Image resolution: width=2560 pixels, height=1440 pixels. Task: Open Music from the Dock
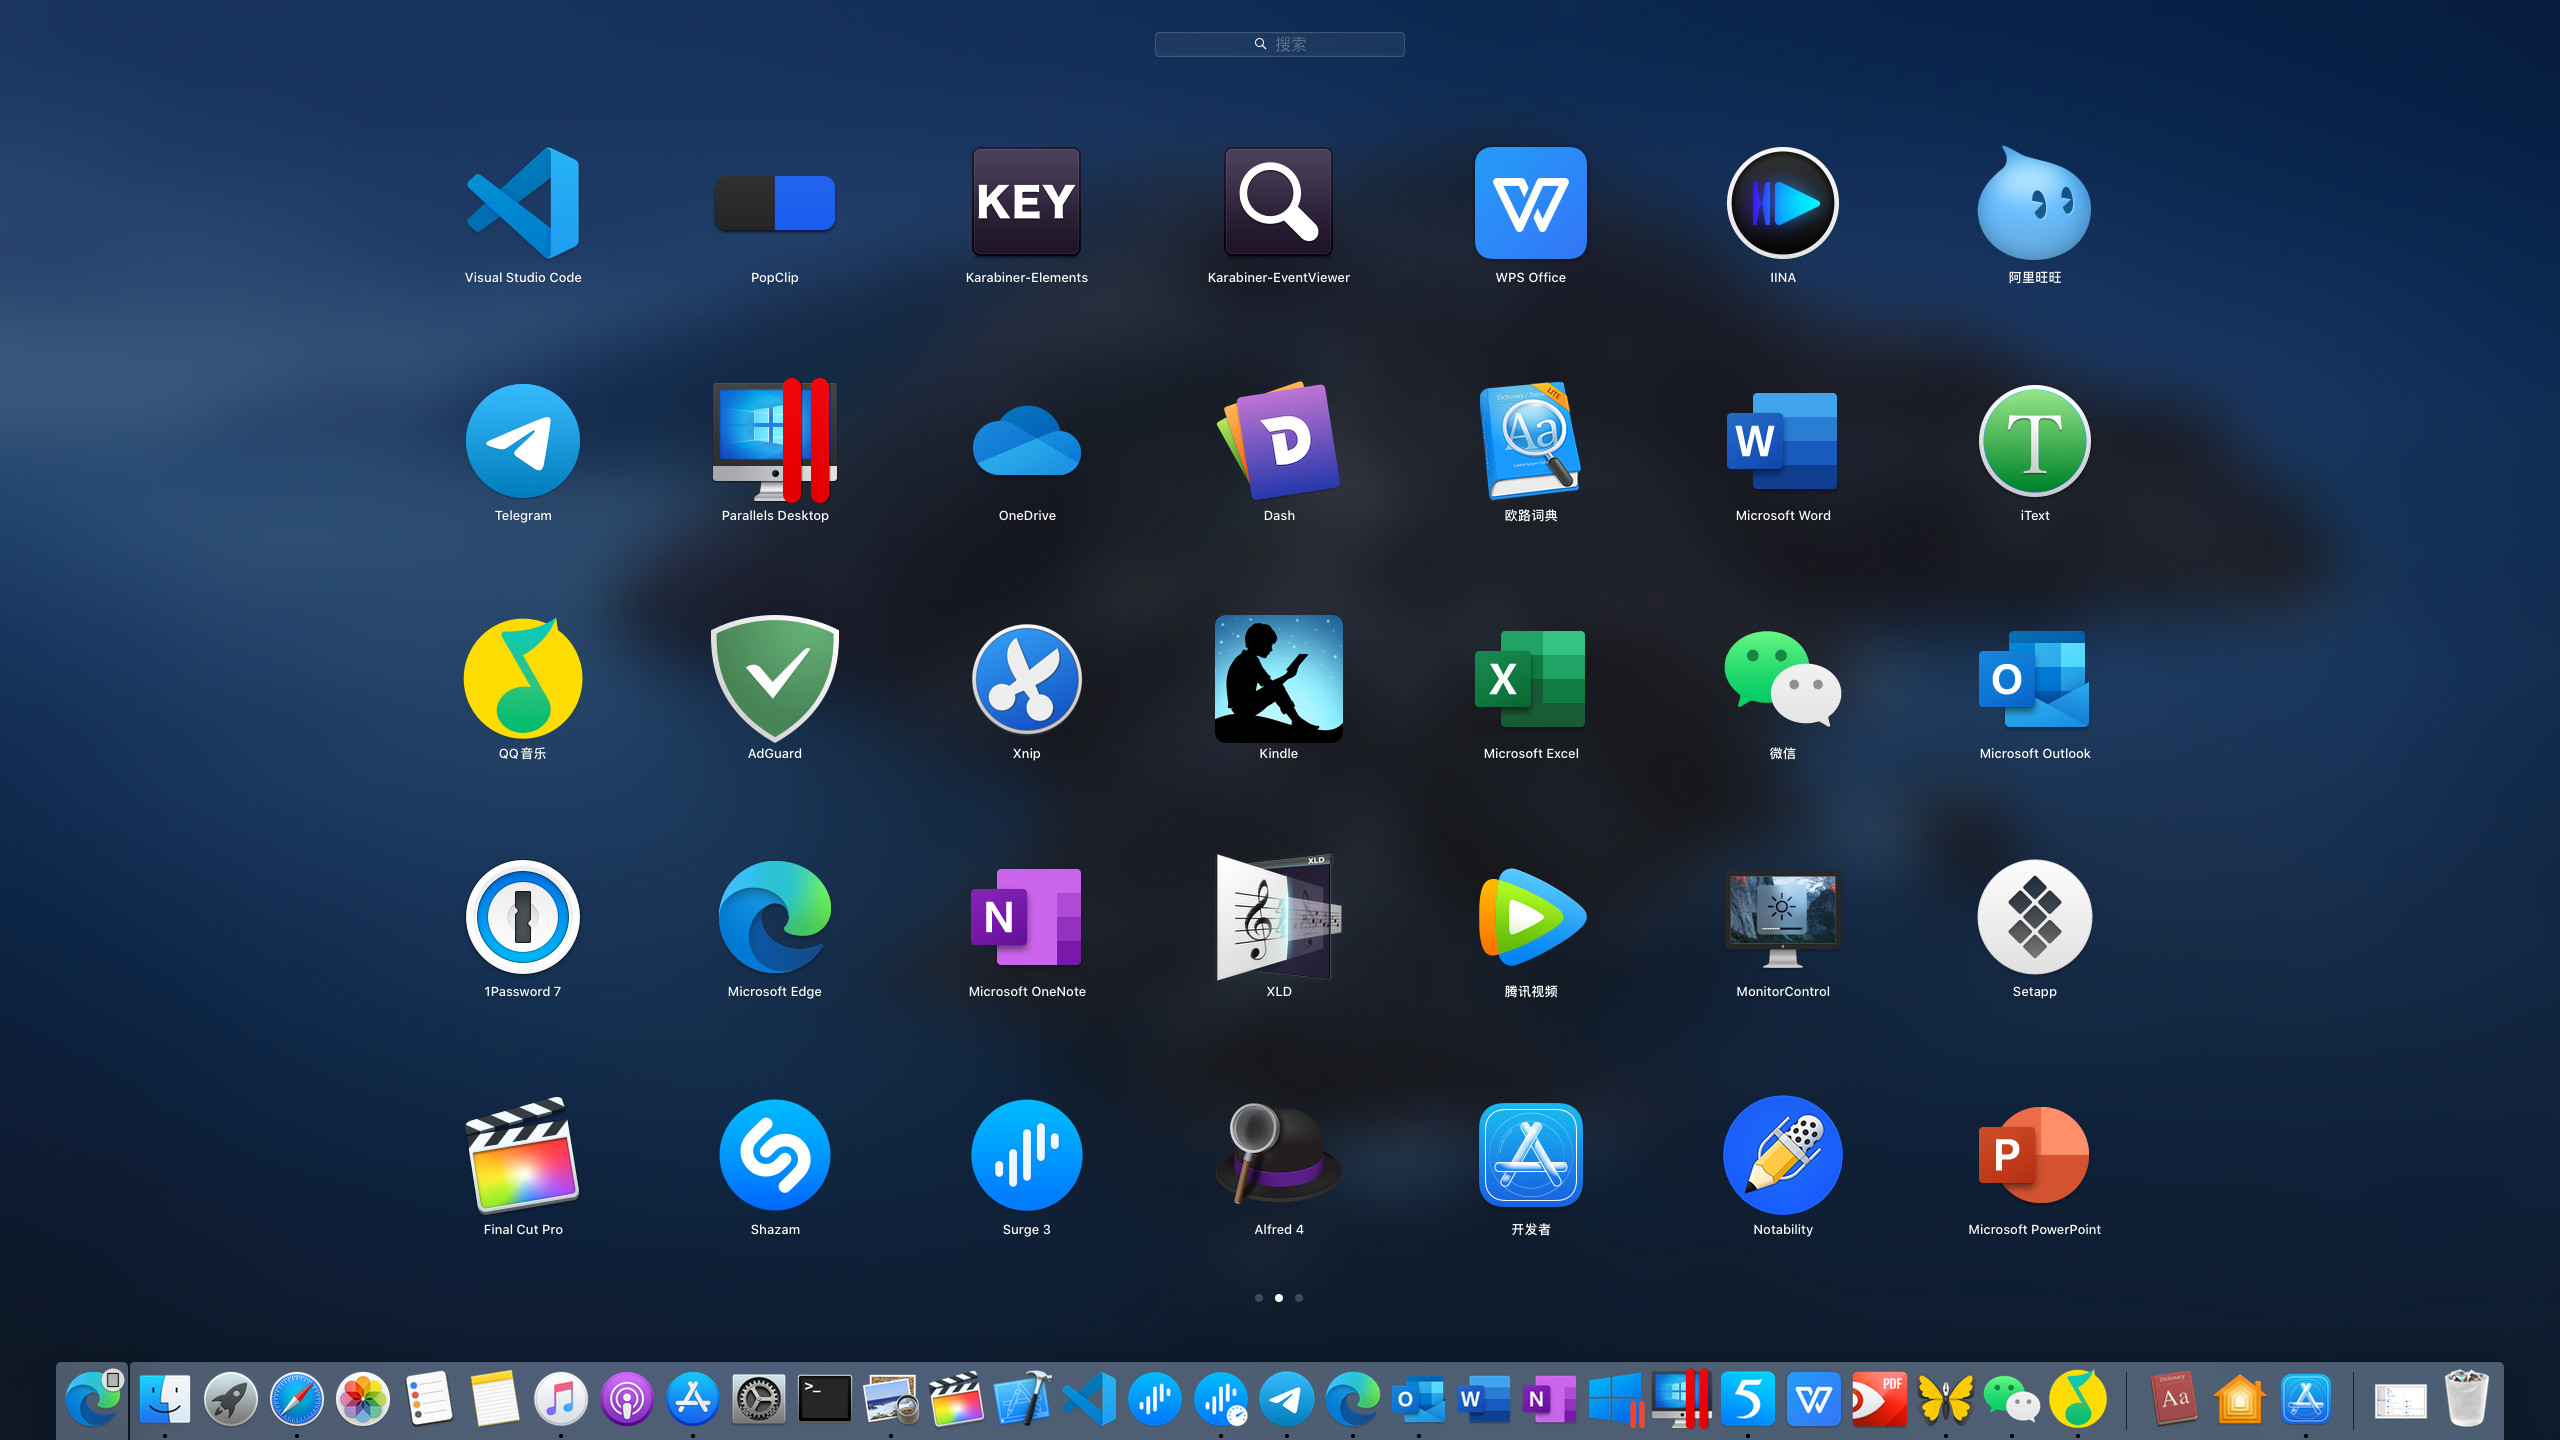pyautogui.click(x=561, y=1398)
